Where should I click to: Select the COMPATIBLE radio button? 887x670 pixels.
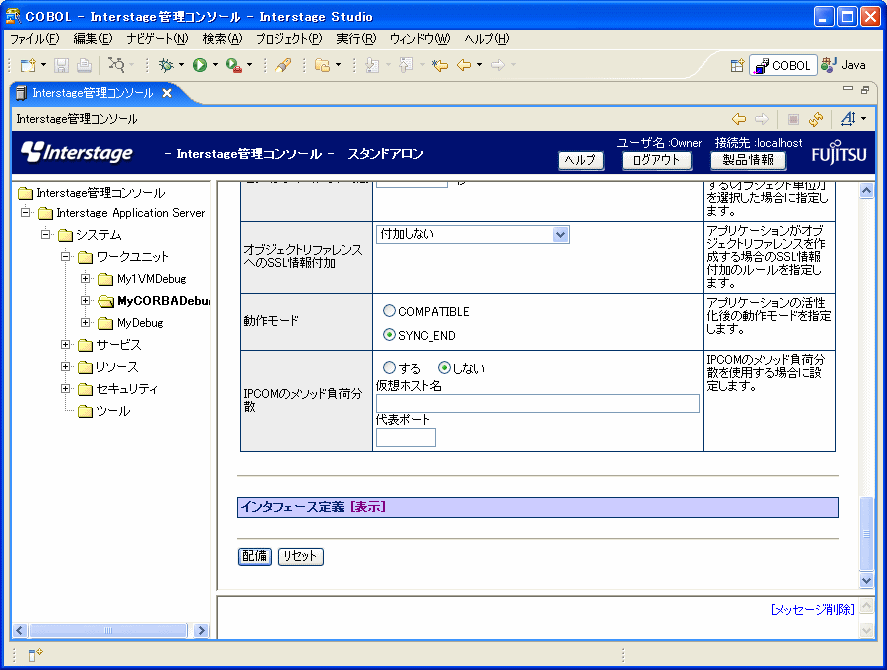point(390,312)
